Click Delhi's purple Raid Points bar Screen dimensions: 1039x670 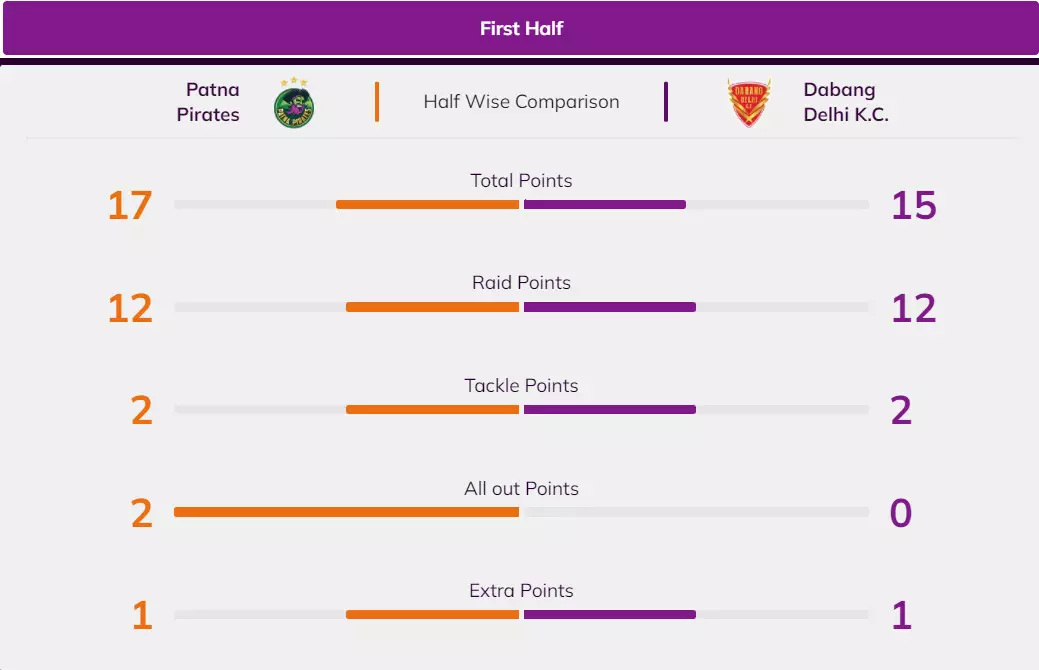click(x=610, y=307)
